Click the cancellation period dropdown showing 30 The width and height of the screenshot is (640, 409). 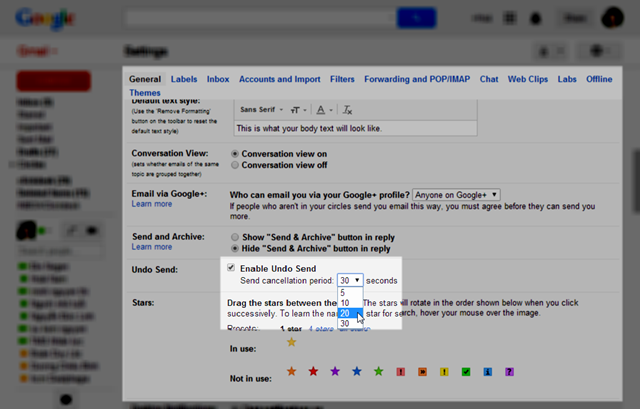tap(350, 280)
